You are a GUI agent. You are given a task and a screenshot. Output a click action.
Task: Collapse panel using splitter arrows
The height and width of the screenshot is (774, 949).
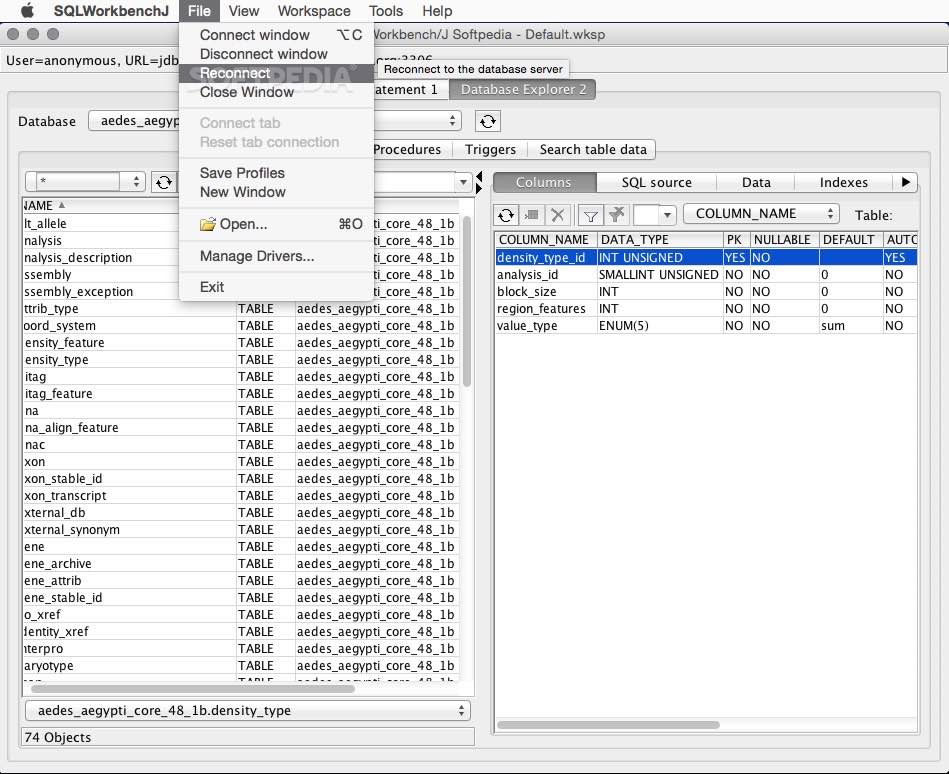[479, 182]
